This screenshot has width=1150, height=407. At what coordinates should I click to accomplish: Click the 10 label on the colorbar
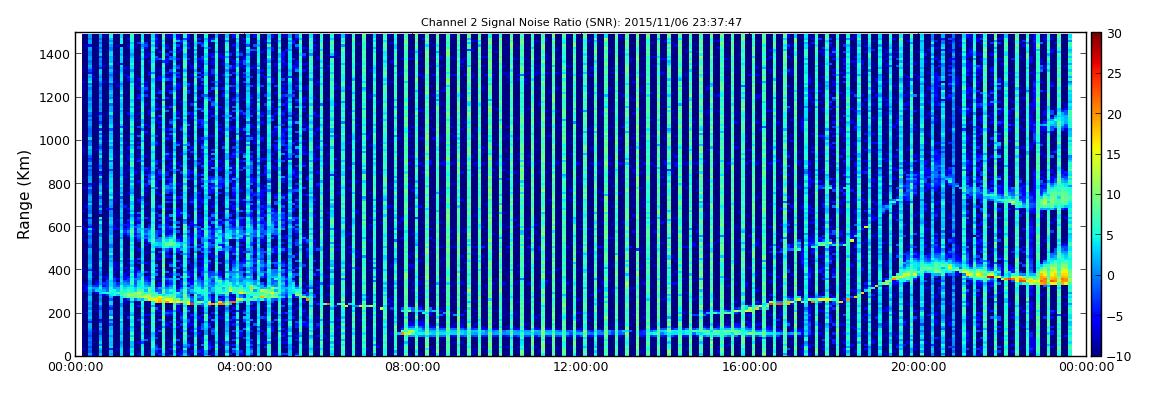point(1115,194)
